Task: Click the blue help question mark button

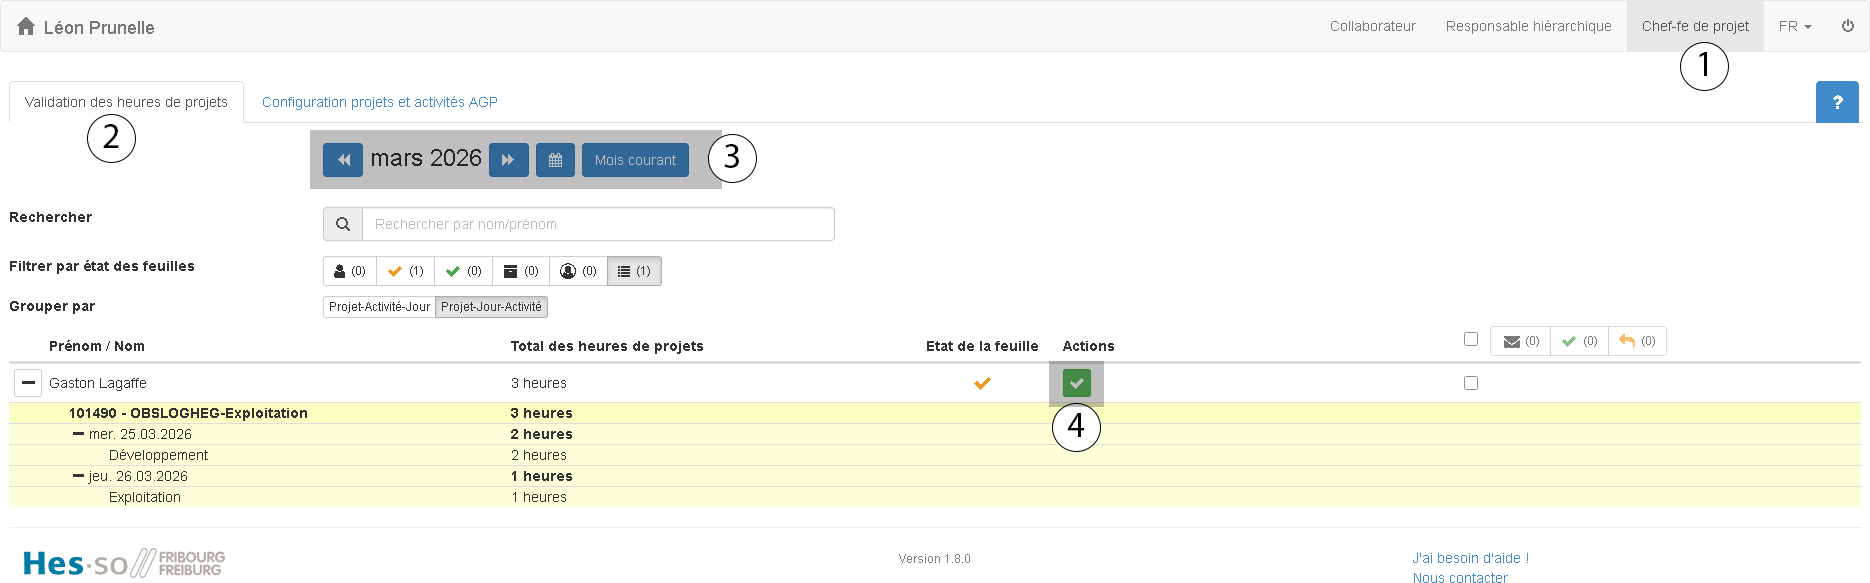Action: pos(1837,102)
